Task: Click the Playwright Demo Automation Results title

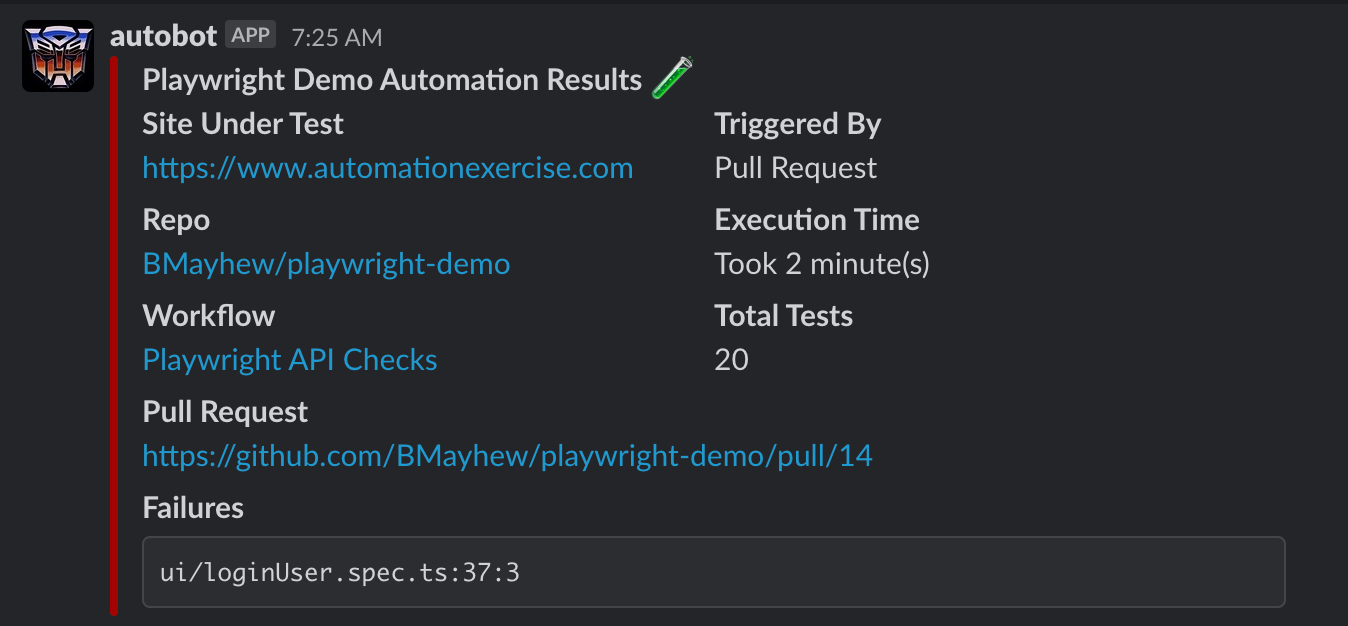Action: [x=392, y=80]
